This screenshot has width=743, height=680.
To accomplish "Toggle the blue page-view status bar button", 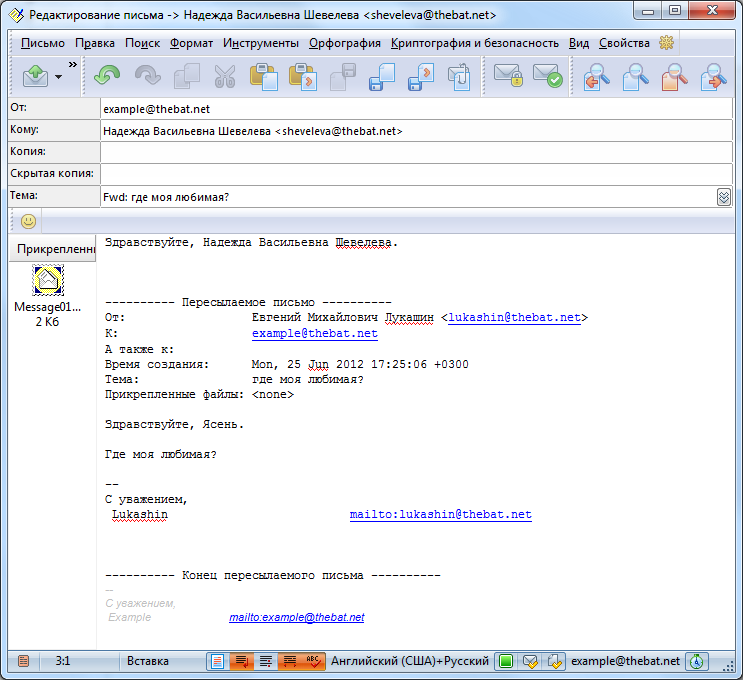I will (x=217, y=661).
